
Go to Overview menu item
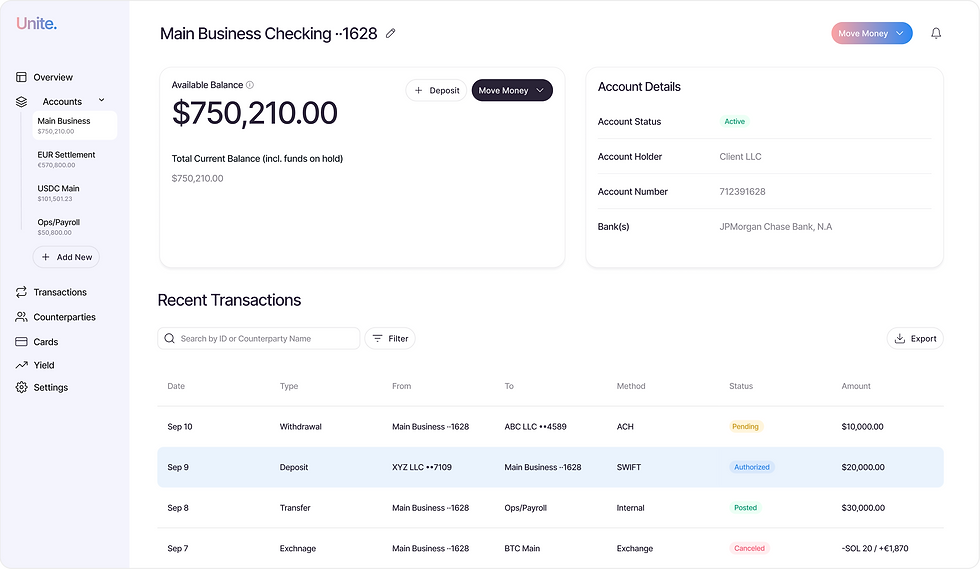(53, 78)
